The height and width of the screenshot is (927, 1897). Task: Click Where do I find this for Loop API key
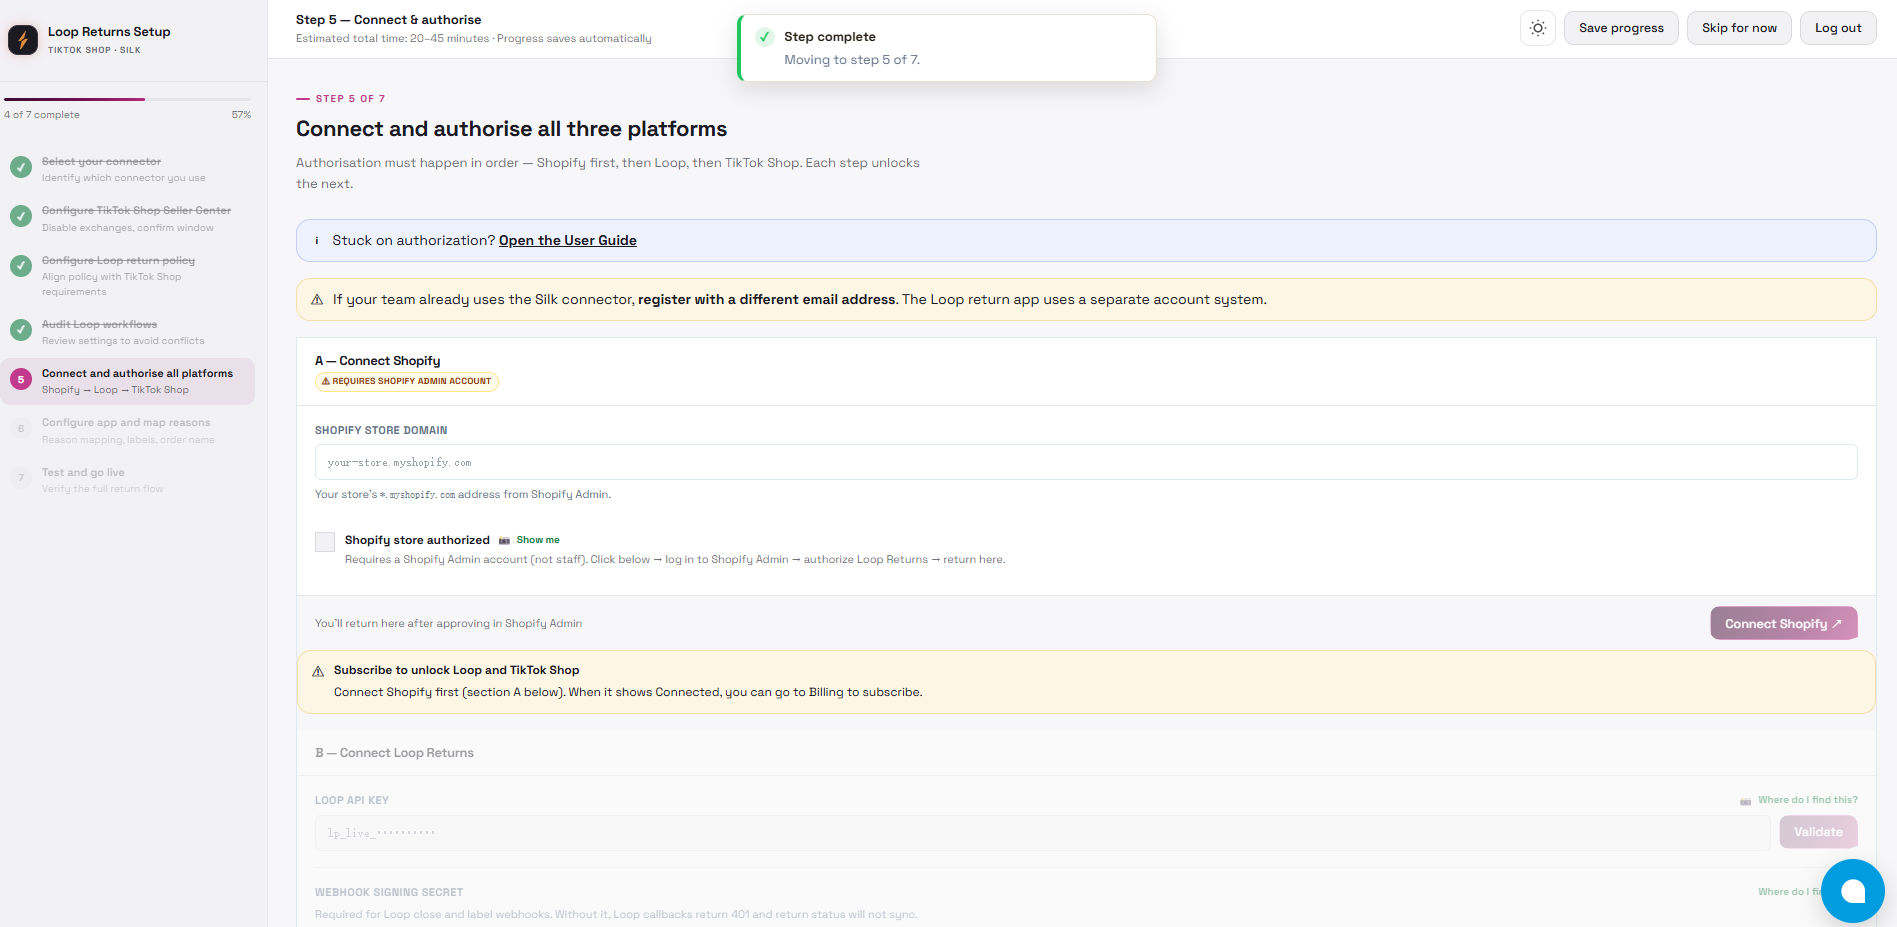(x=1808, y=800)
